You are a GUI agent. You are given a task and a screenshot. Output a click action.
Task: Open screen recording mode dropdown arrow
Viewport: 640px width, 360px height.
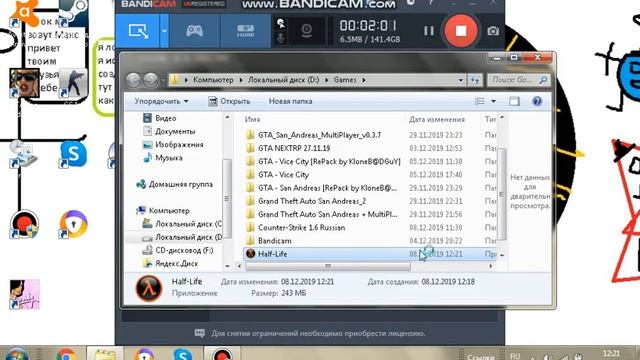tap(164, 31)
